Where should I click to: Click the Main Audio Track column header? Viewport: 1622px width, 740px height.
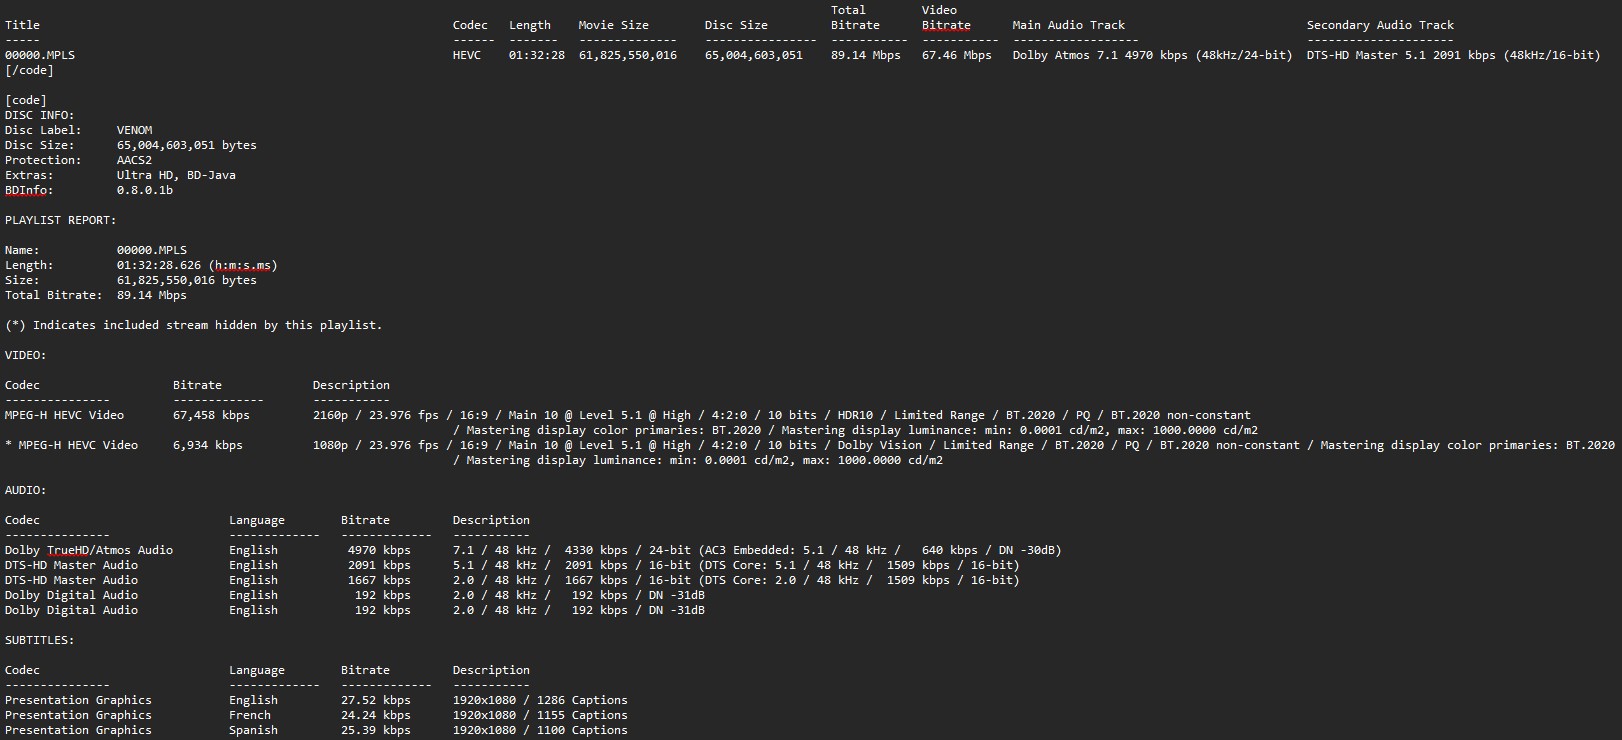pos(1068,25)
